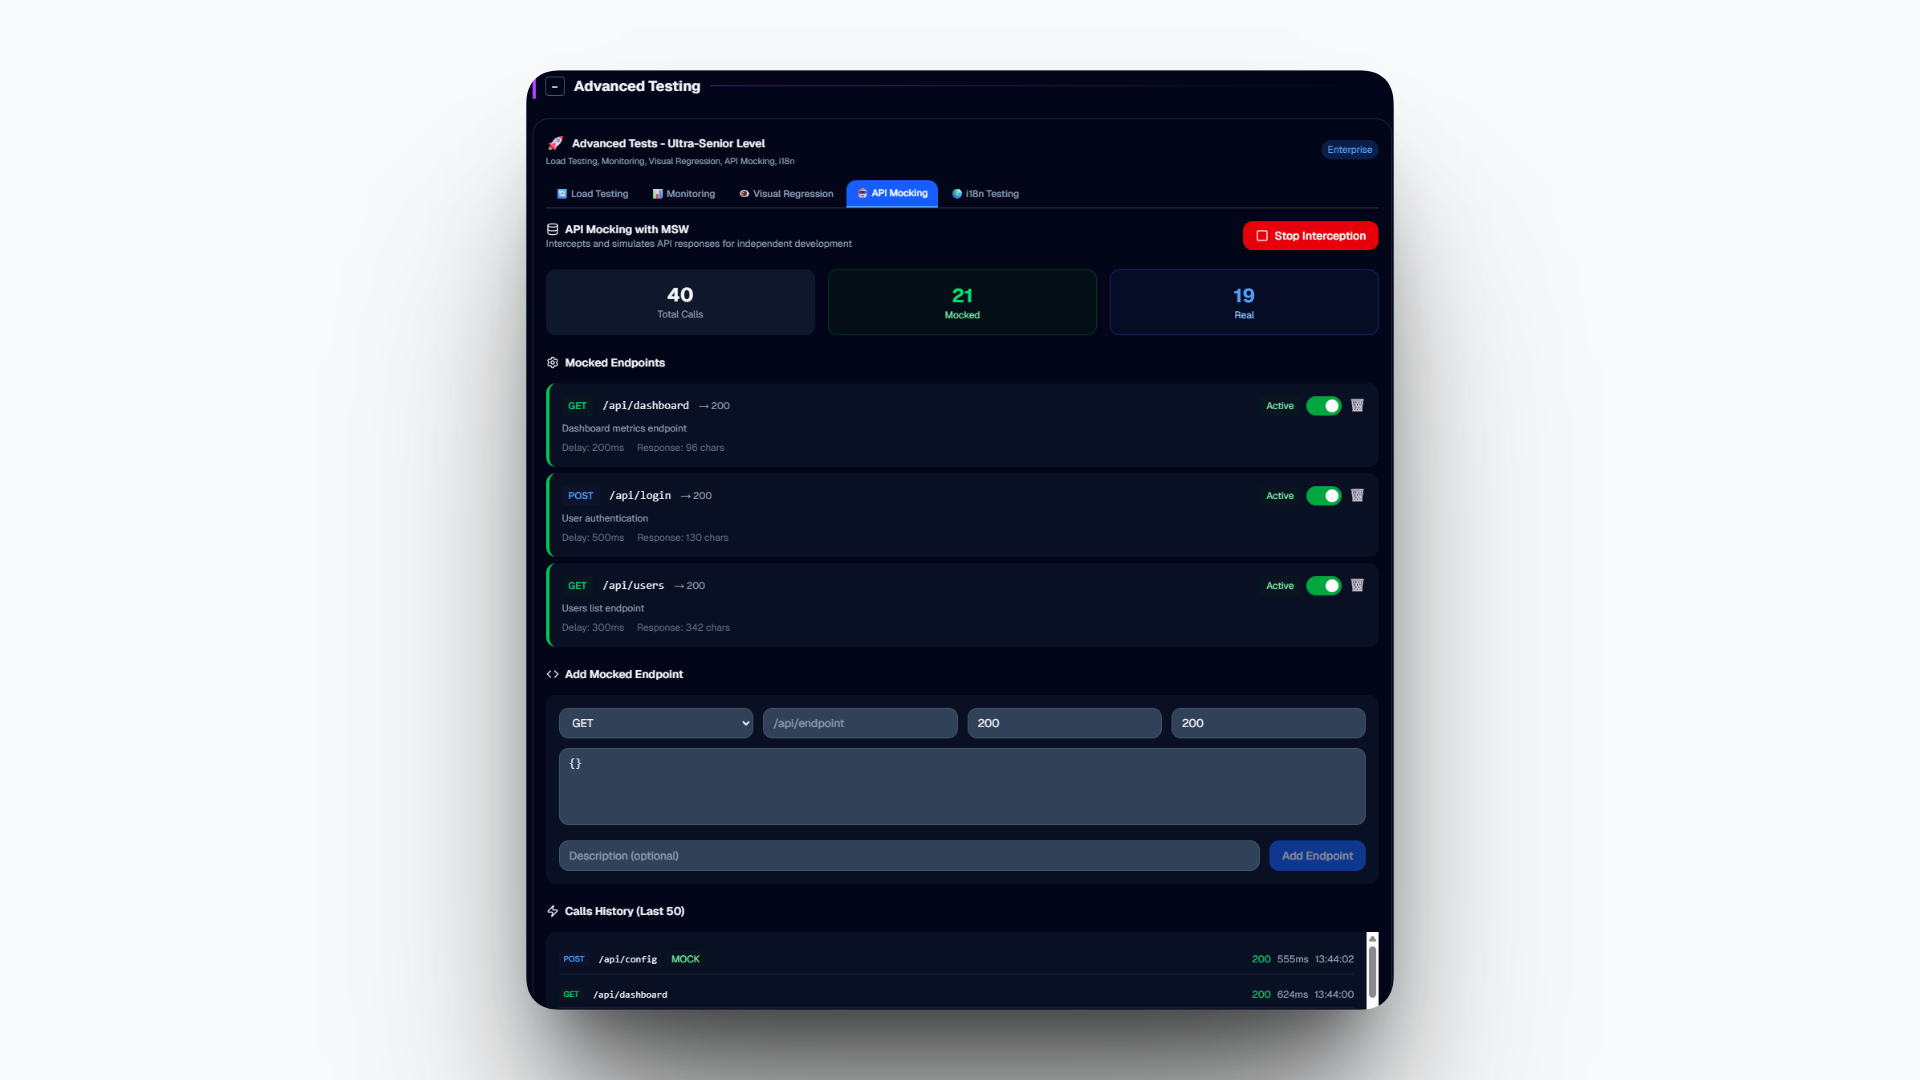The width and height of the screenshot is (1920, 1080).
Task: Click the code brackets icon by Add Mocked Endpoint
Action: click(x=552, y=674)
